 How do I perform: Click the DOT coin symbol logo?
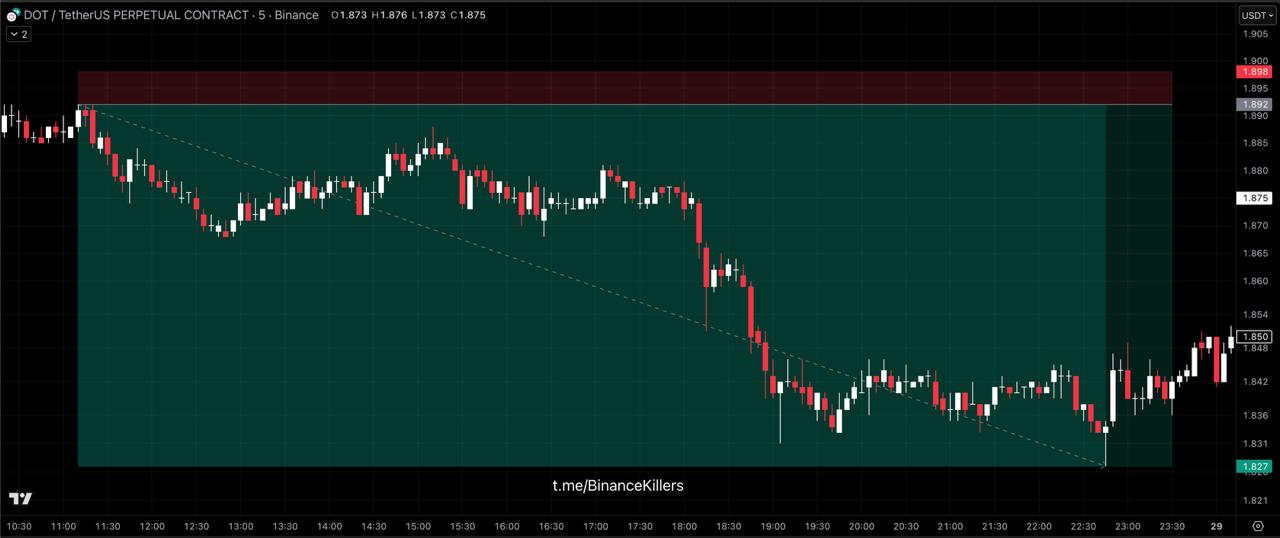pyautogui.click(x=13, y=15)
